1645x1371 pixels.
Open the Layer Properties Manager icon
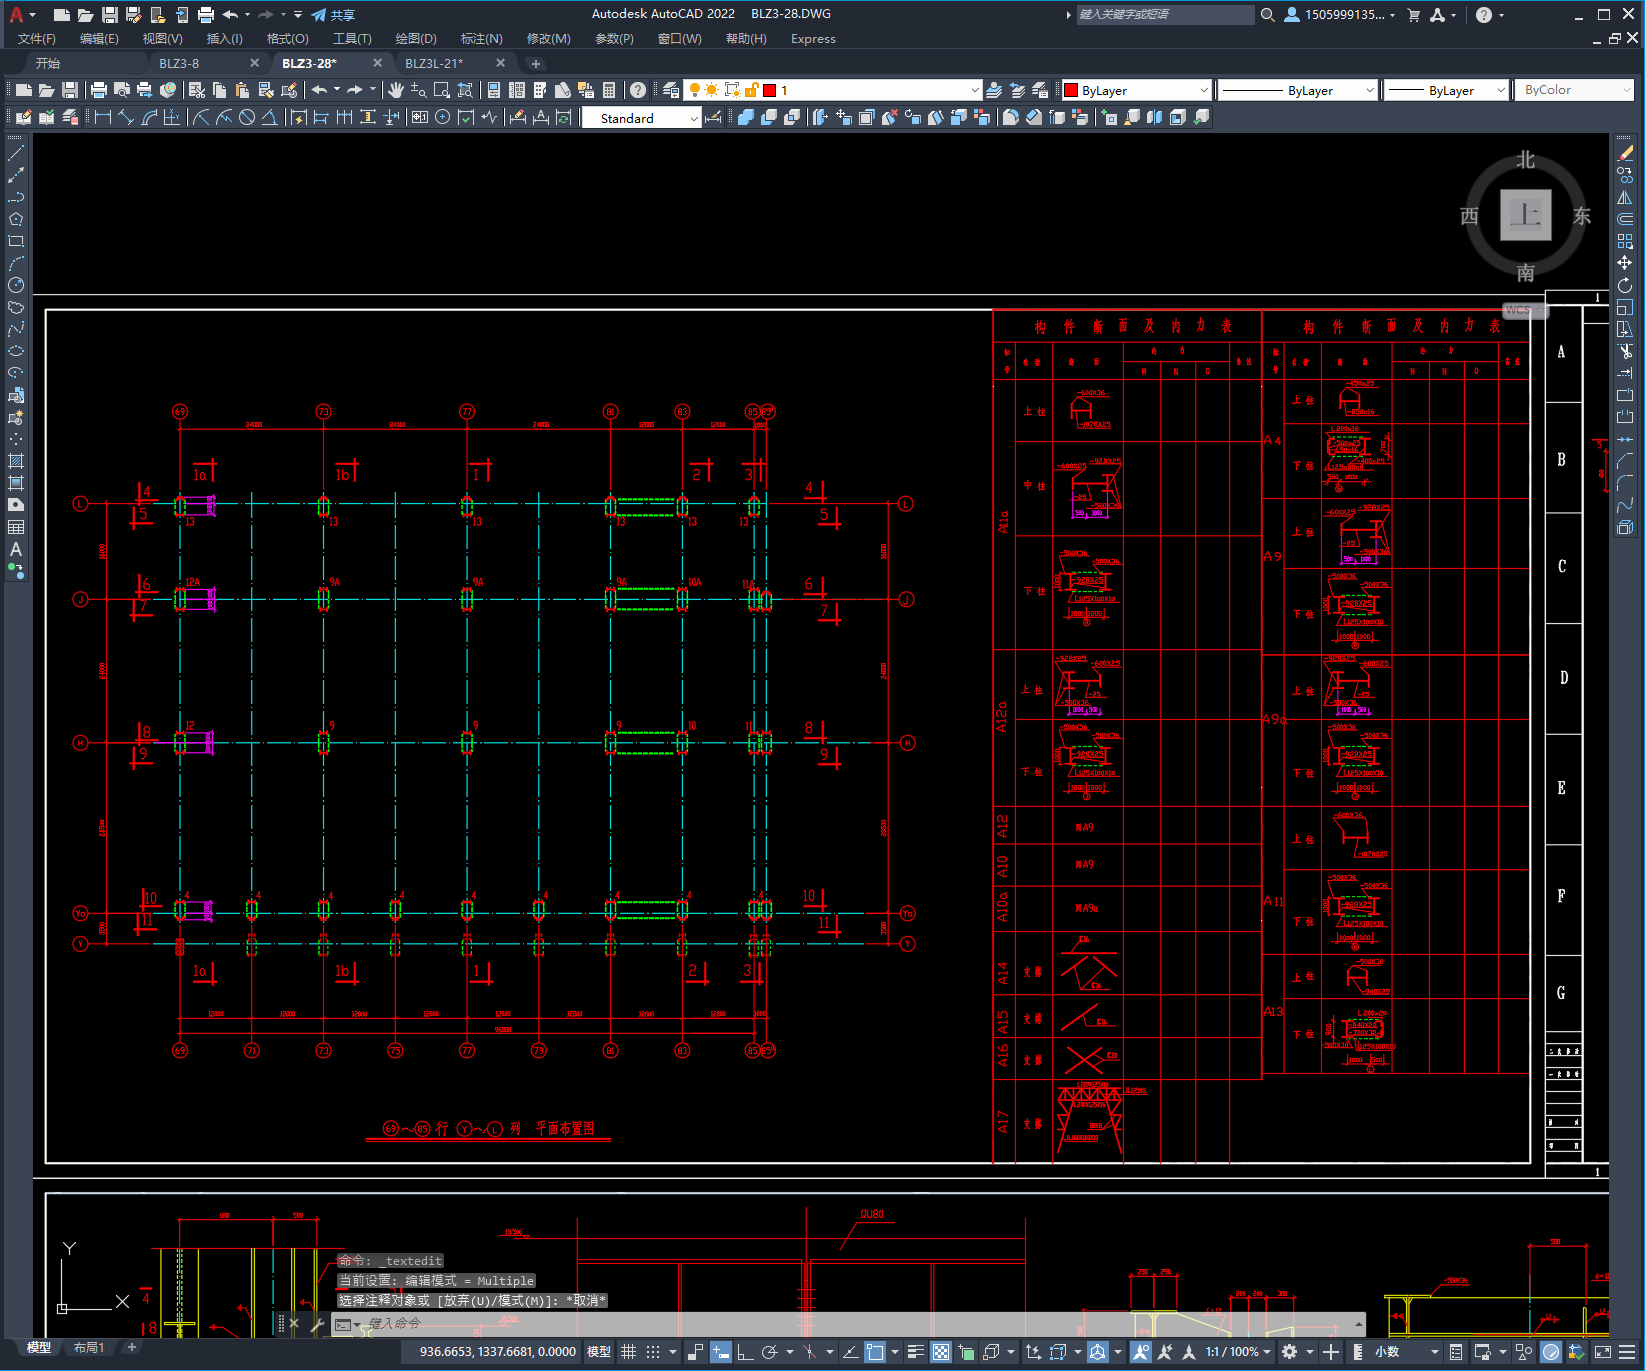click(x=671, y=90)
